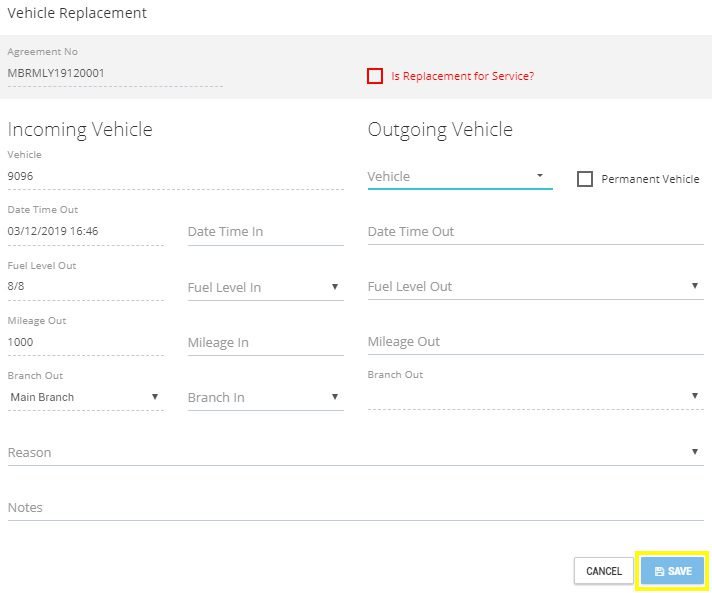Open the Outgoing Vehicle dropdown
This screenshot has width=712, height=593.
[460, 177]
